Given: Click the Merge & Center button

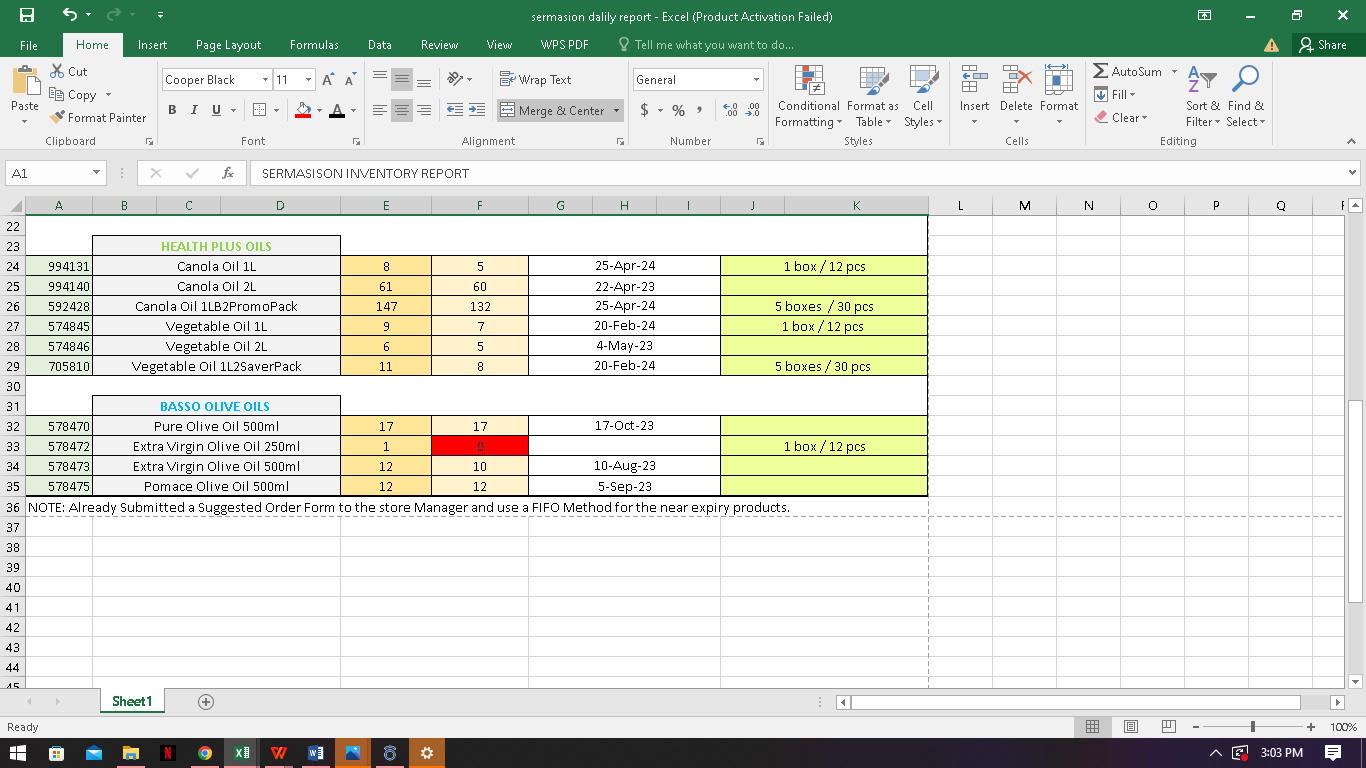Looking at the screenshot, I should pos(552,110).
